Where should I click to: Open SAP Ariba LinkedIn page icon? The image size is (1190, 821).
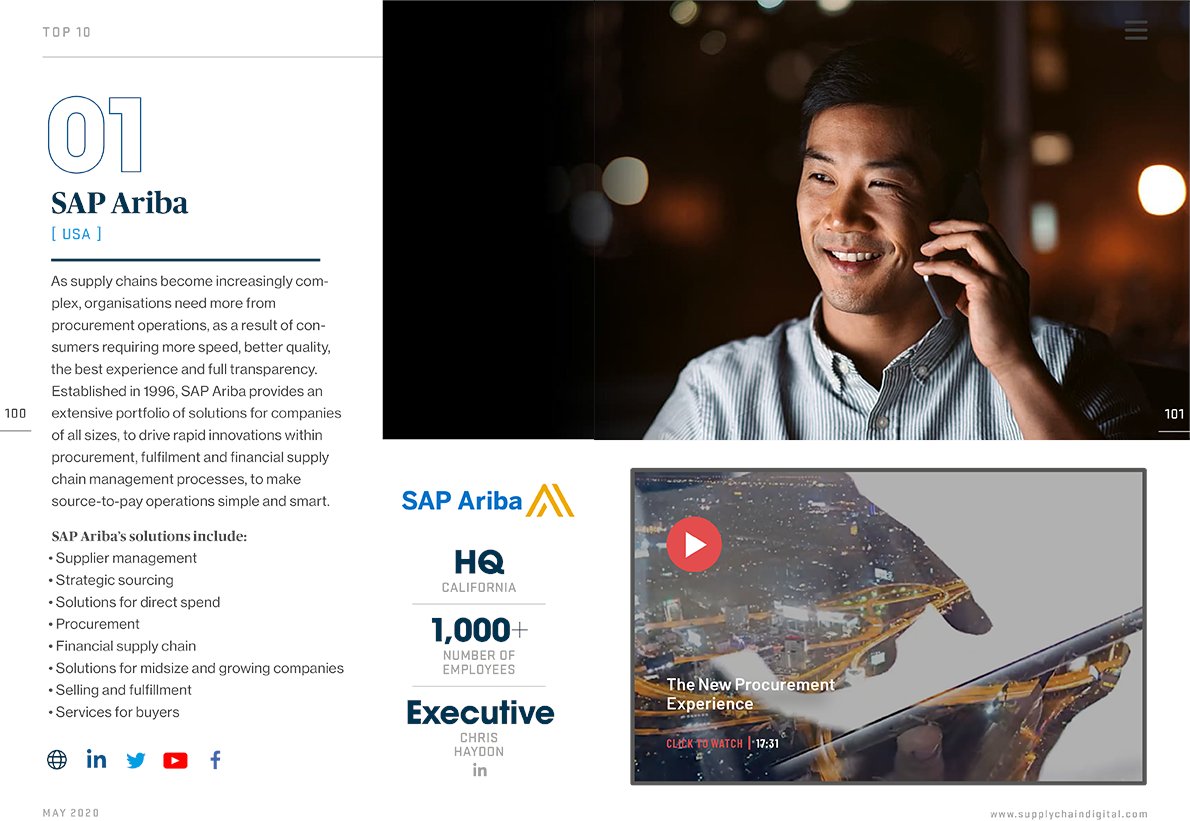click(x=96, y=759)
